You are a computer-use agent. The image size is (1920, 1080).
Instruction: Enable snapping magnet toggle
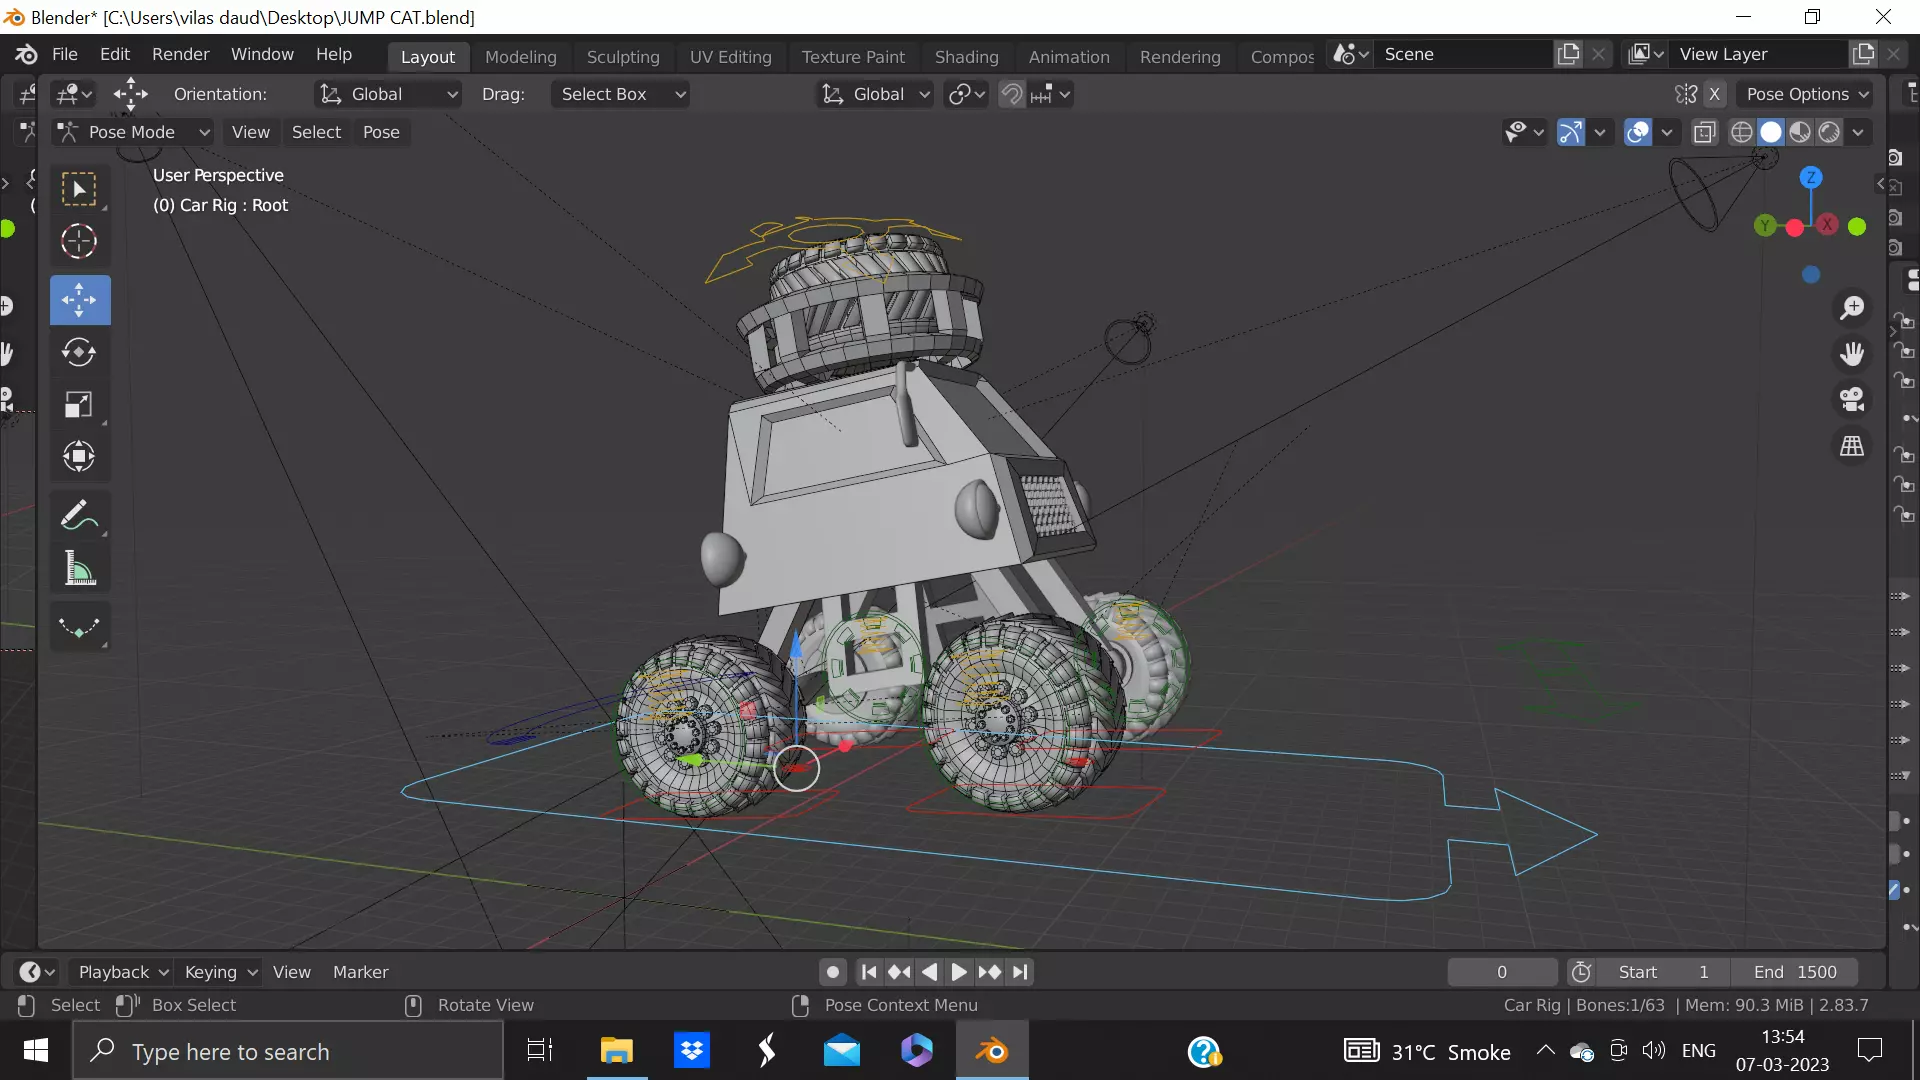(x=1012, y=94)
